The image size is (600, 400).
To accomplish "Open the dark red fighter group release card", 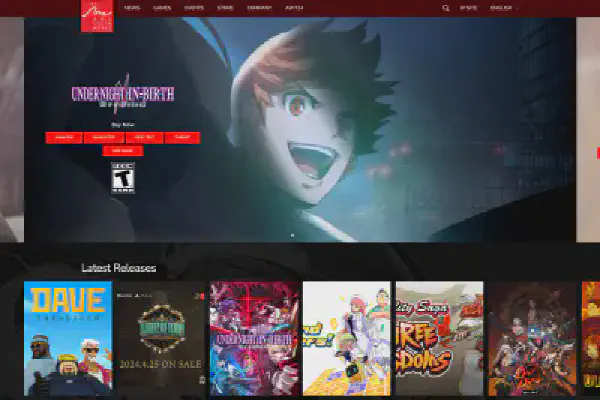I will [x=532, y=338].
